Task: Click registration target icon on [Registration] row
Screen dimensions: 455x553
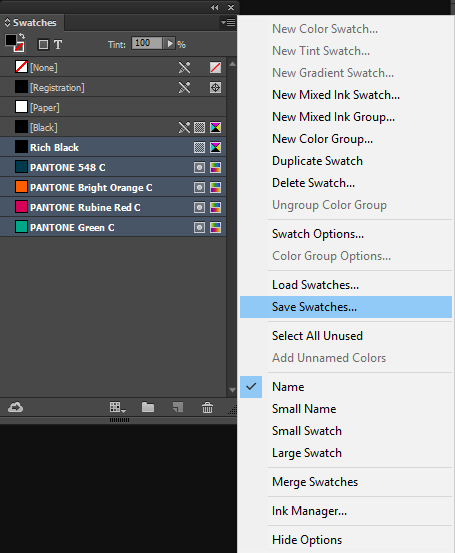Action: [x=216, y=87]
